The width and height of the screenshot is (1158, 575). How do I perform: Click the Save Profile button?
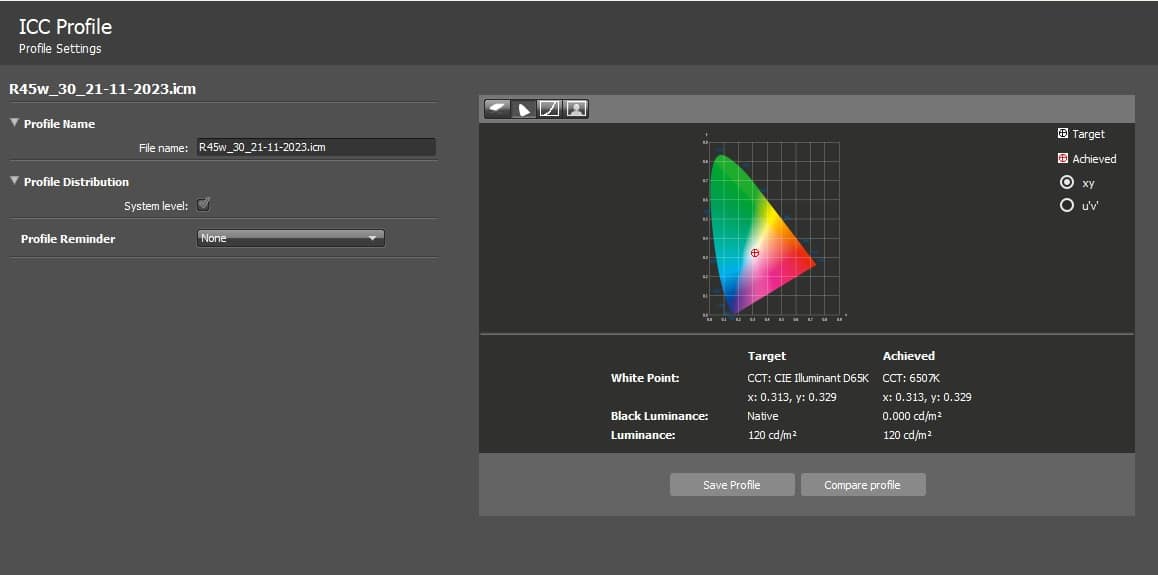[x=732, y=485]
